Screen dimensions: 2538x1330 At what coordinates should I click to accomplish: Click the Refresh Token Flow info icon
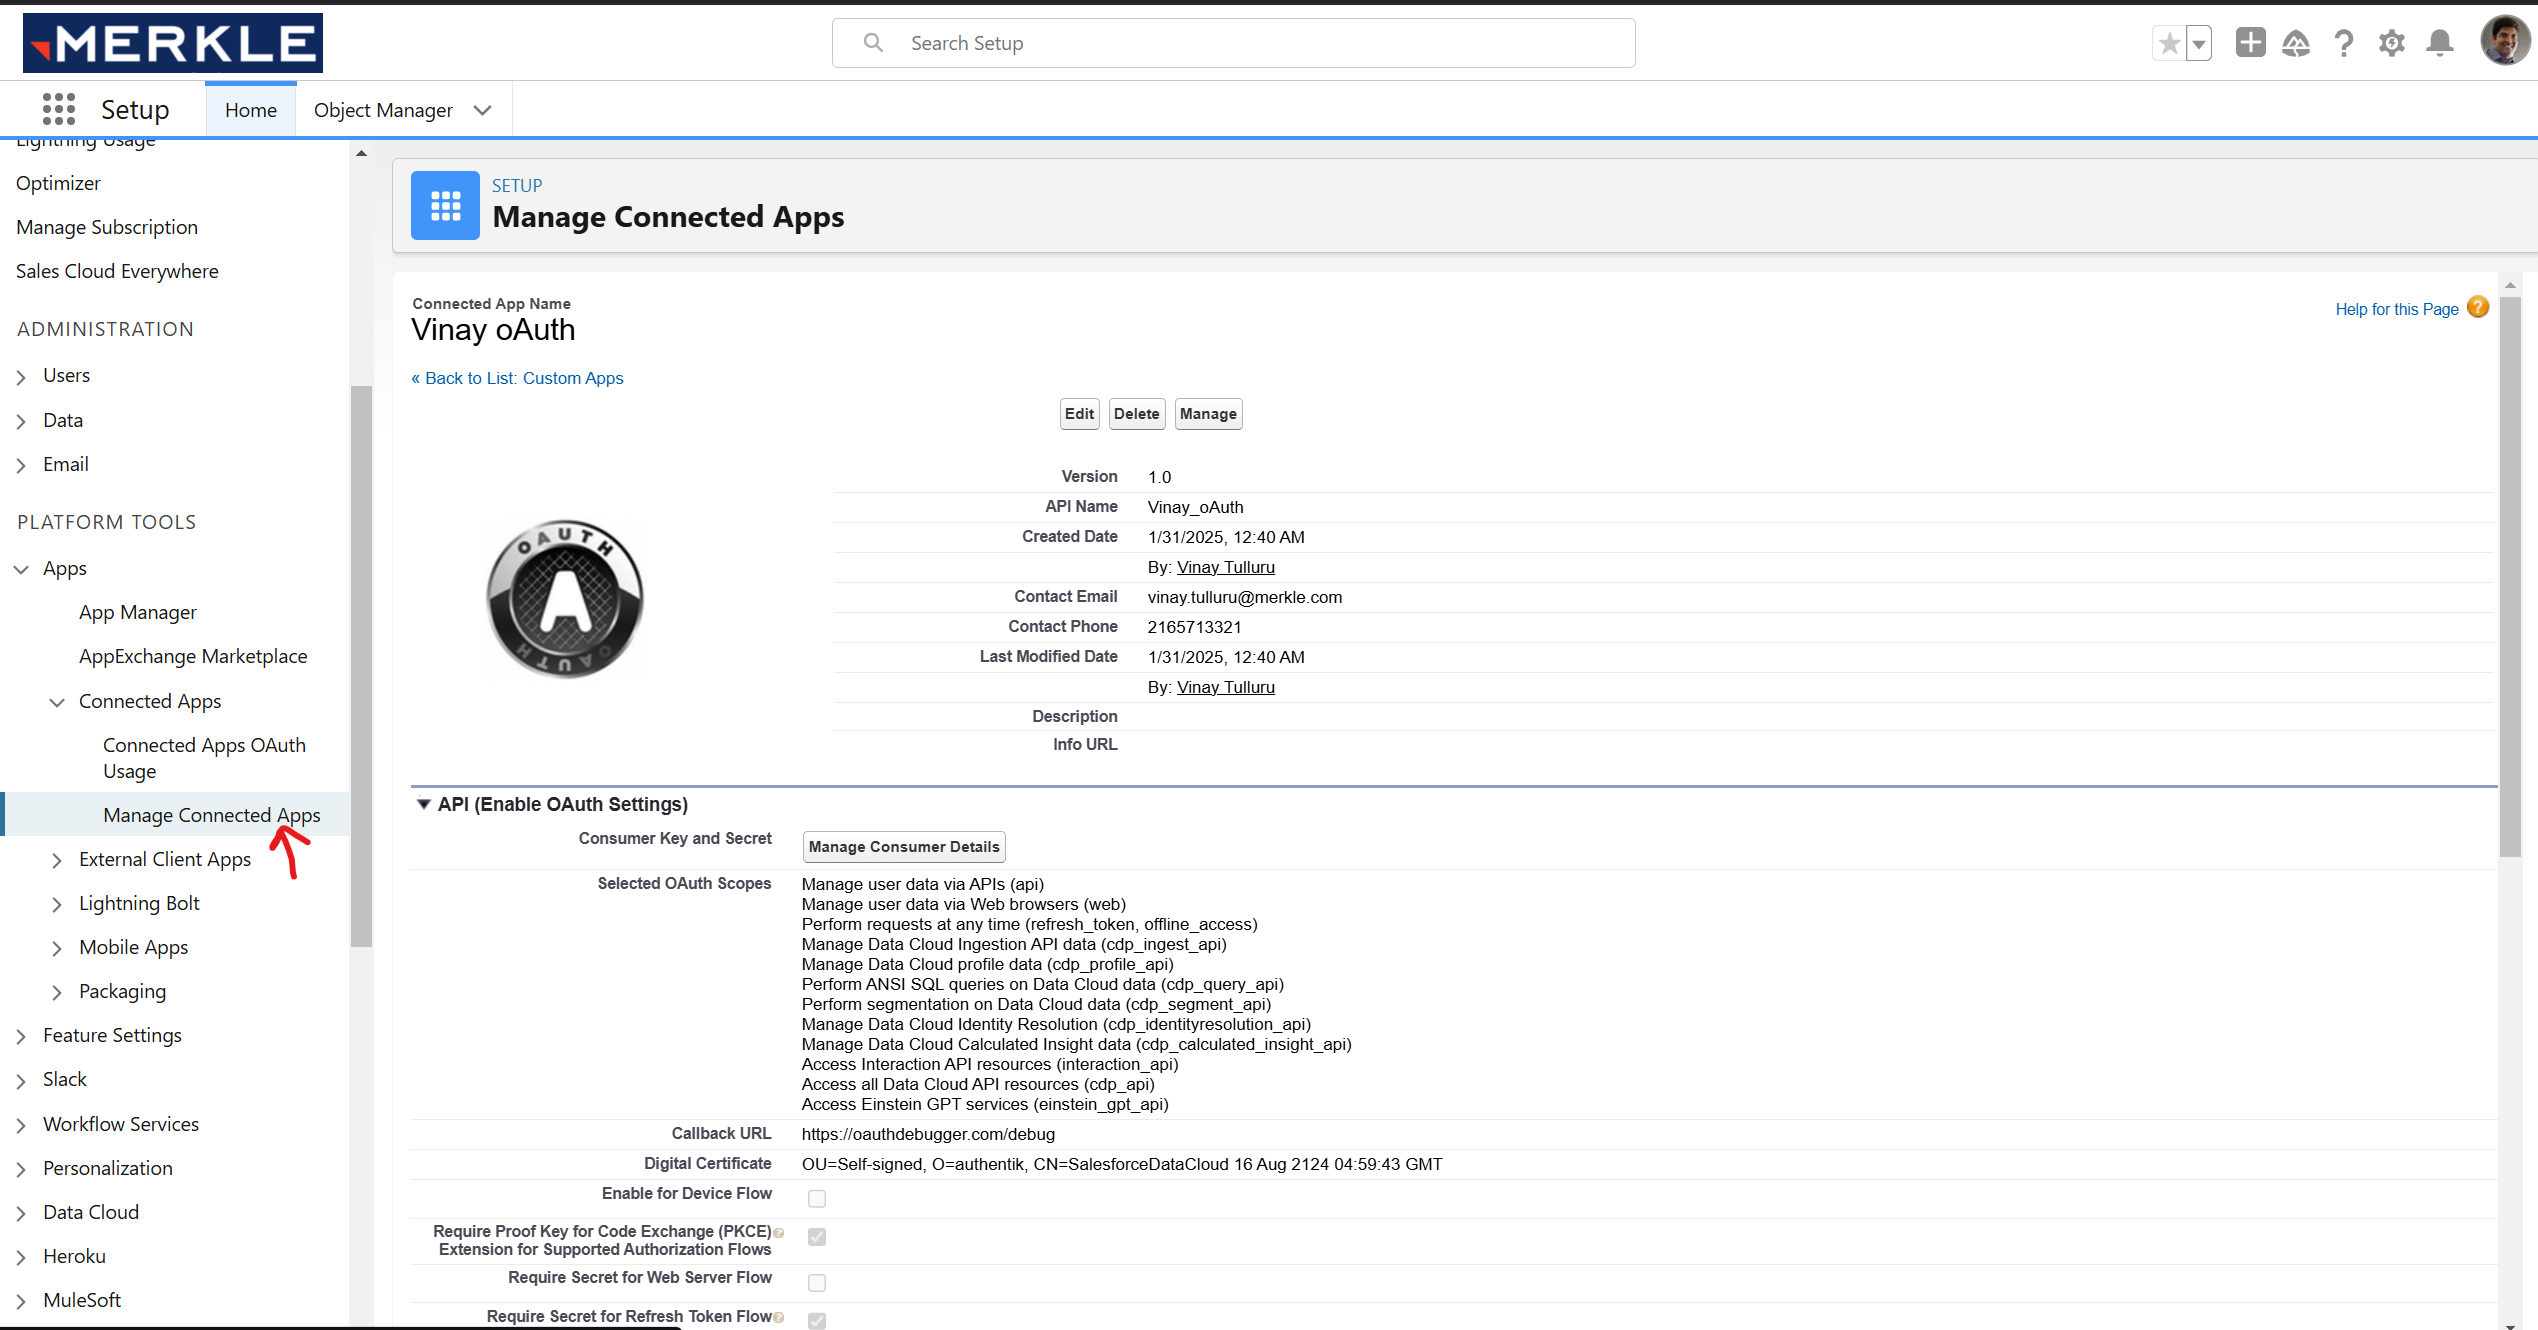click(x=779, y=1317)
